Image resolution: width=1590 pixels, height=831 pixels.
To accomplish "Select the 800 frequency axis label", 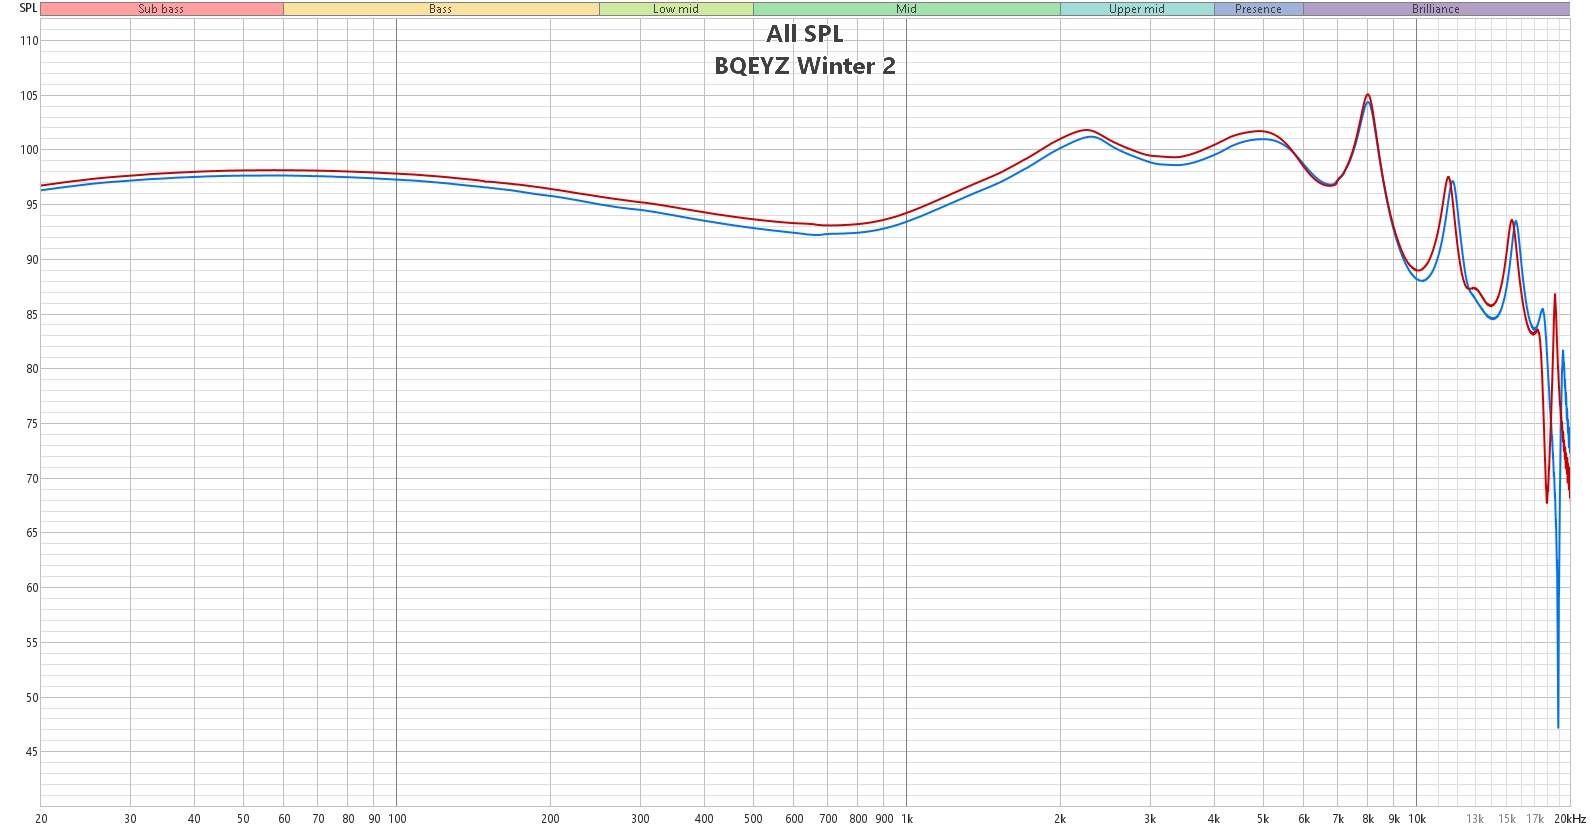I will pos(858,819).
